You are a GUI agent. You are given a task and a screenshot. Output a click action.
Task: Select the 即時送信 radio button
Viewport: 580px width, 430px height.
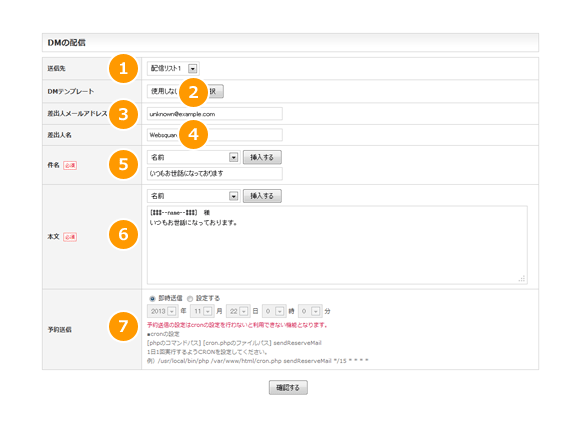[152, 299]
